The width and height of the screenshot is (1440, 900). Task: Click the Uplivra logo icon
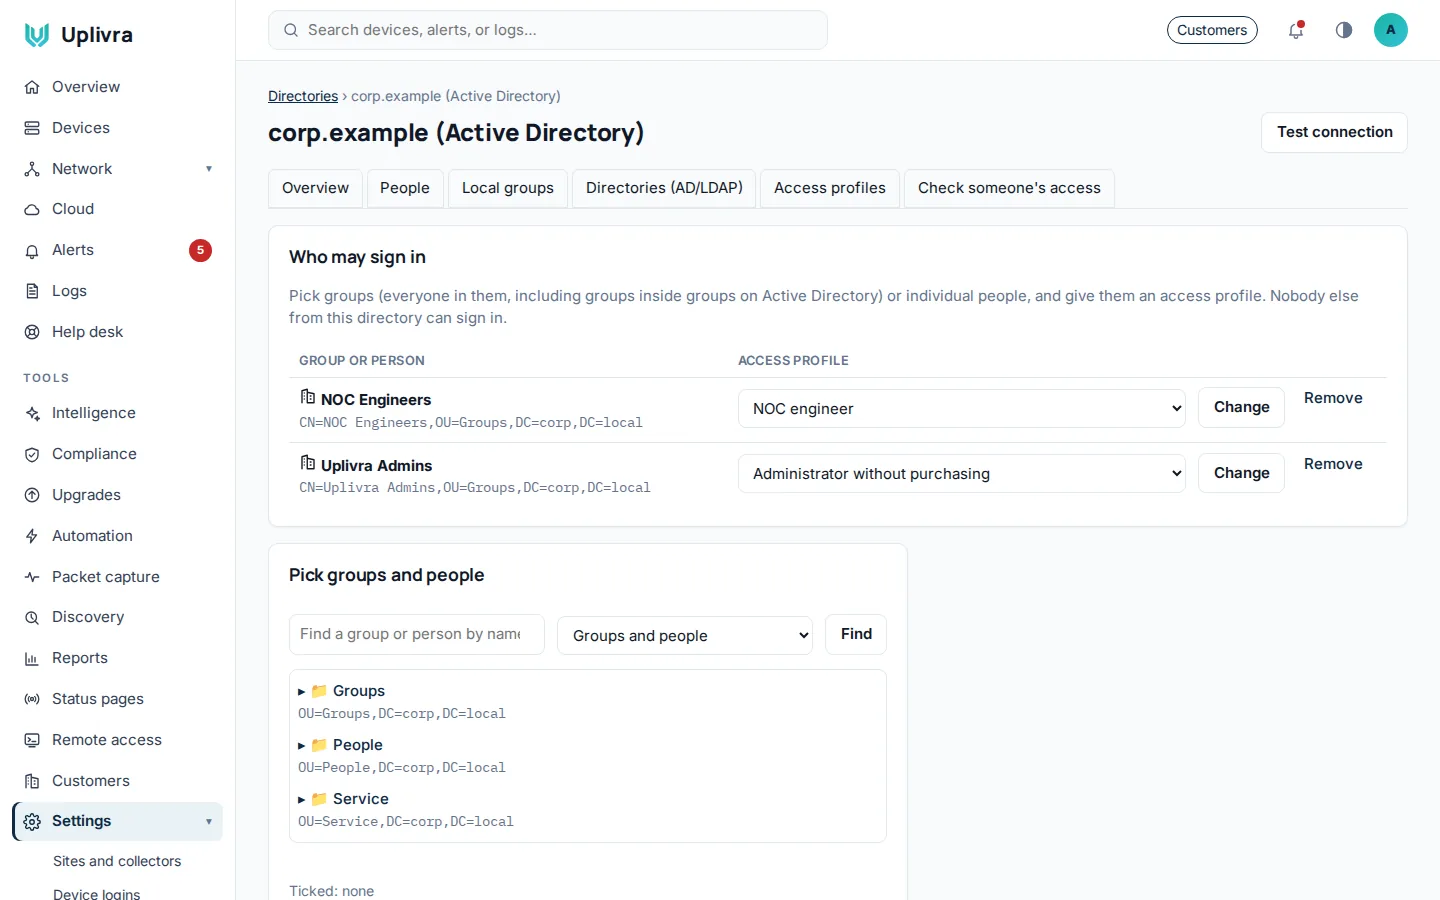37,35
